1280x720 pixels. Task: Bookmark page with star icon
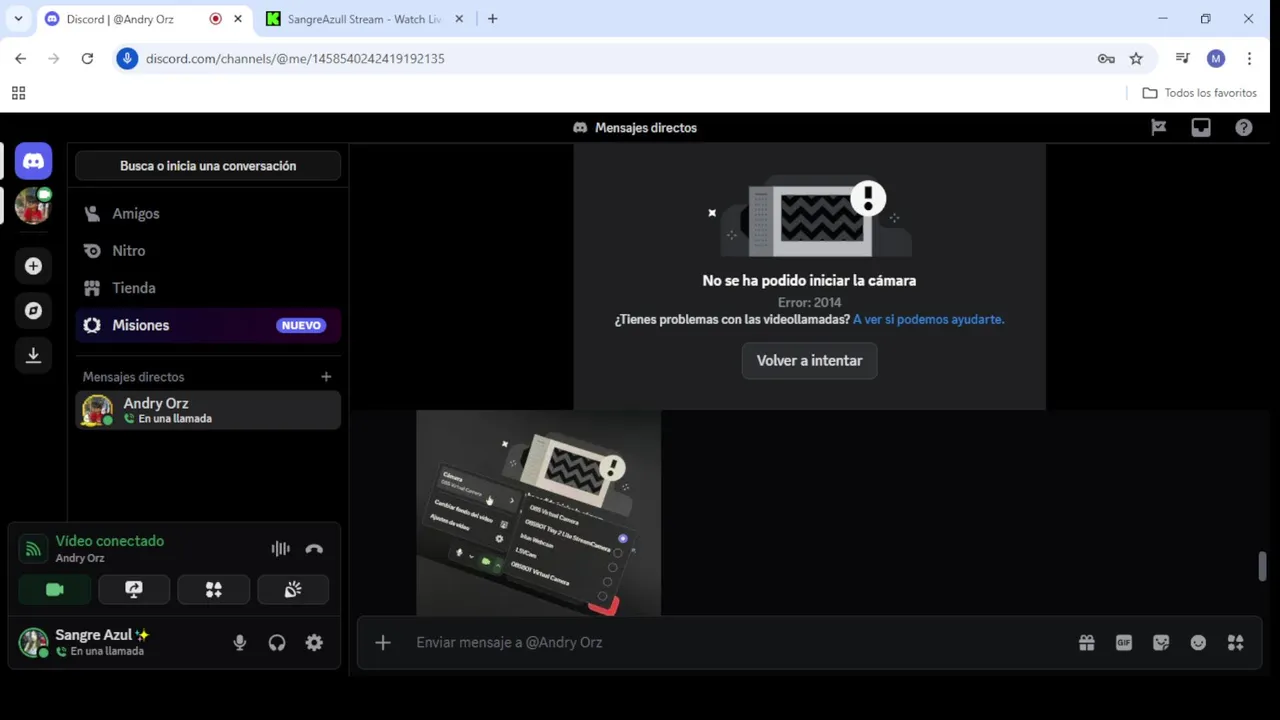click(1136, 59)
